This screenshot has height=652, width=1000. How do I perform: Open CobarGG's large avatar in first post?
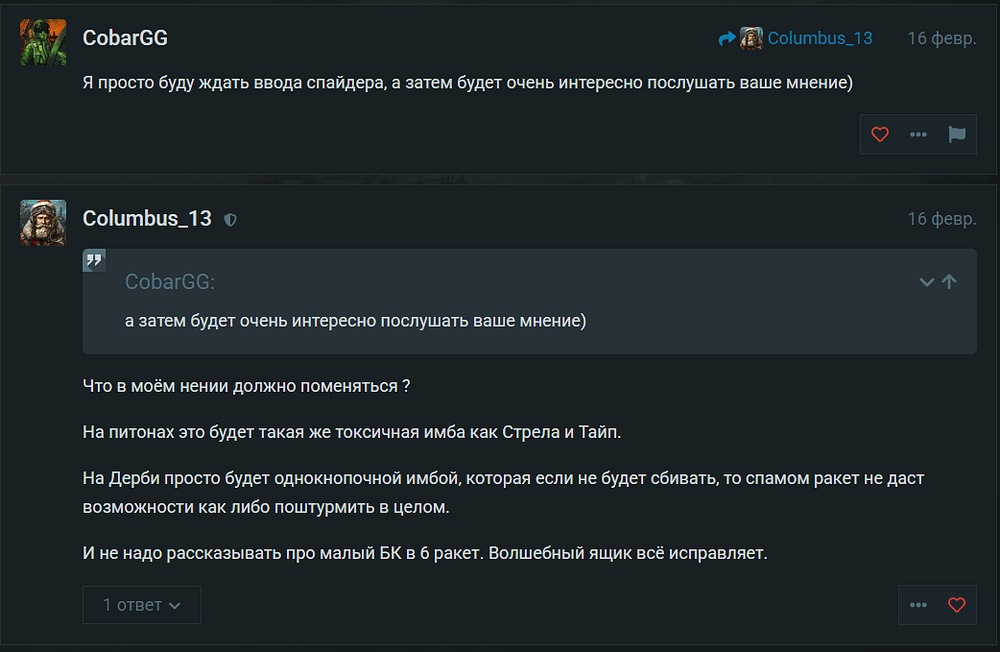tap(43, 43)
